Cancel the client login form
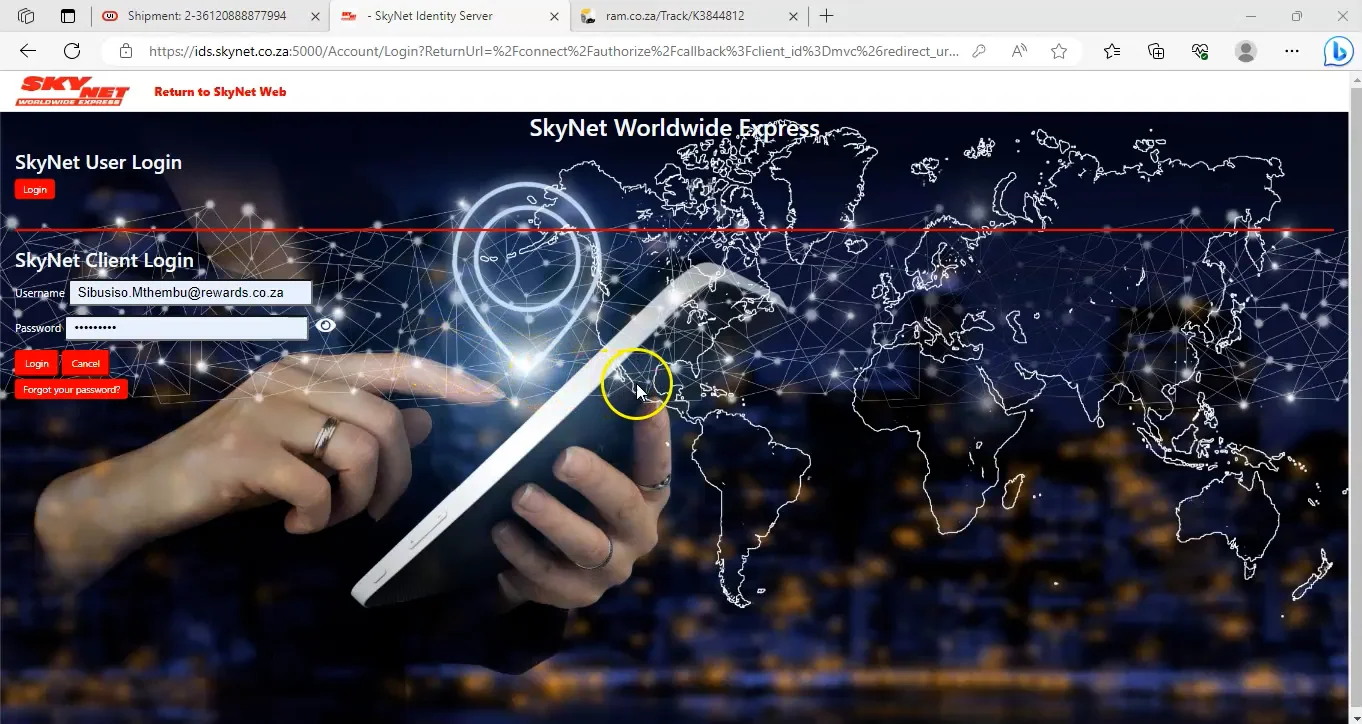1362x724 pixels. 86,363
